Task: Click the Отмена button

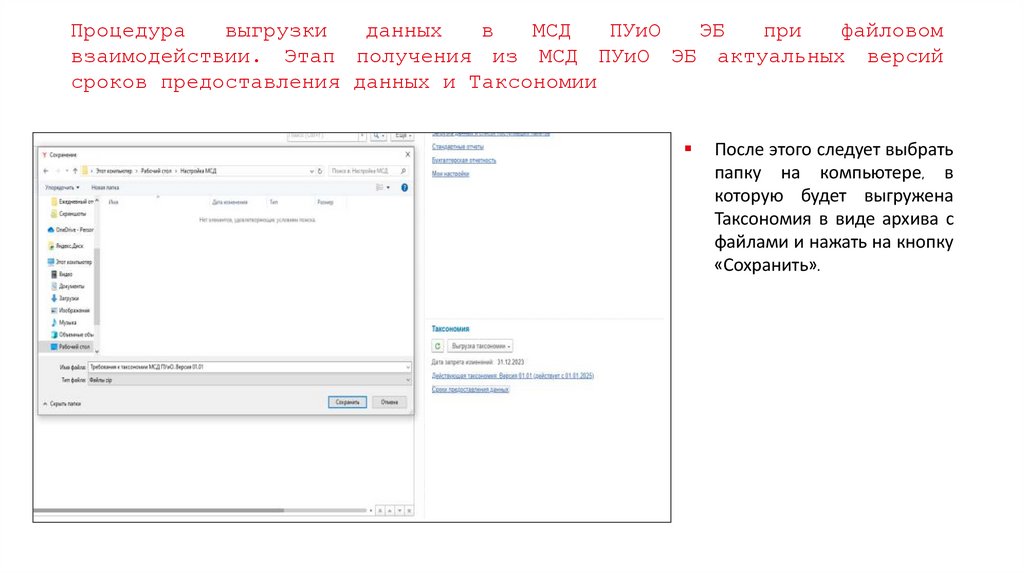Action: (389, 402)
